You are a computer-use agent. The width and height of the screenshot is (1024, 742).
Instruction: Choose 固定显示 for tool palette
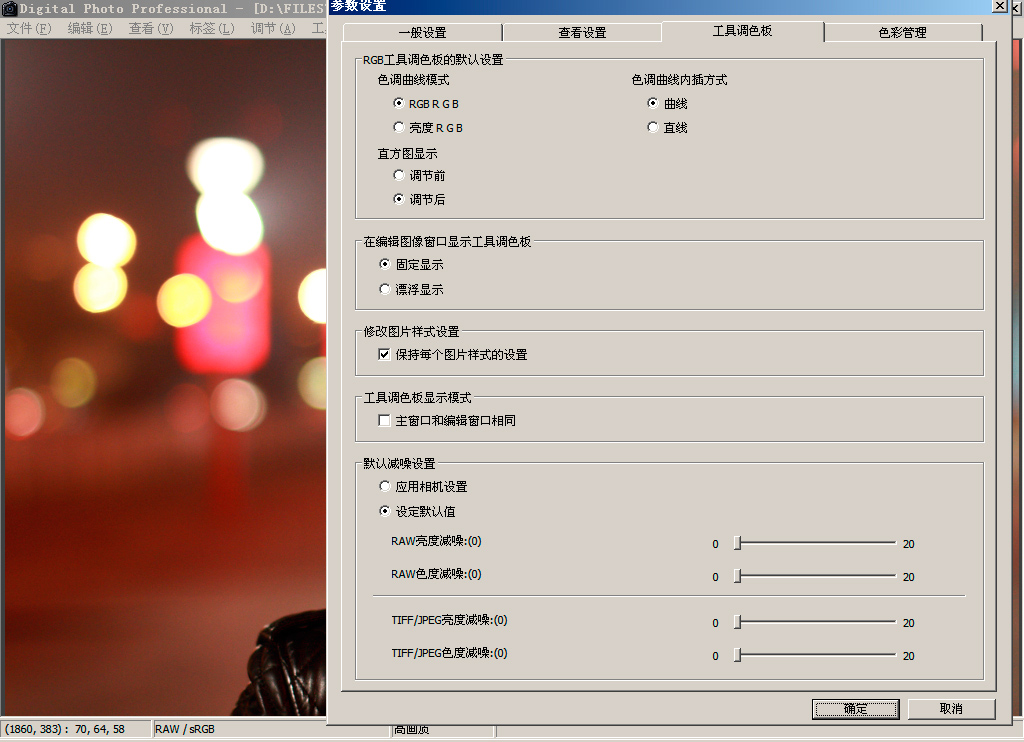385,264
